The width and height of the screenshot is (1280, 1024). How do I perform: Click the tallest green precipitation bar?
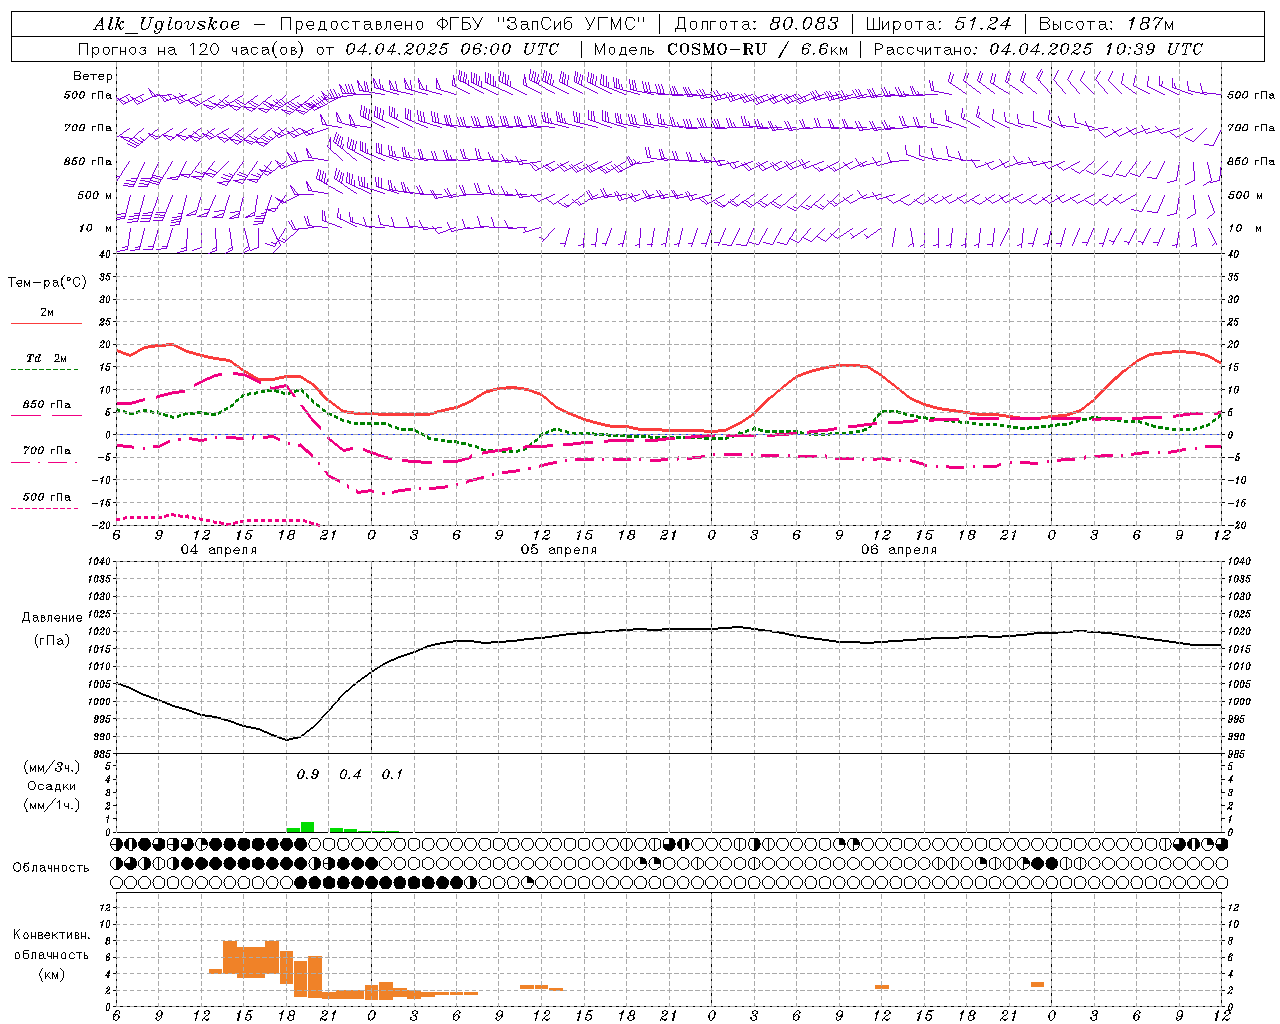pos(308,827)
